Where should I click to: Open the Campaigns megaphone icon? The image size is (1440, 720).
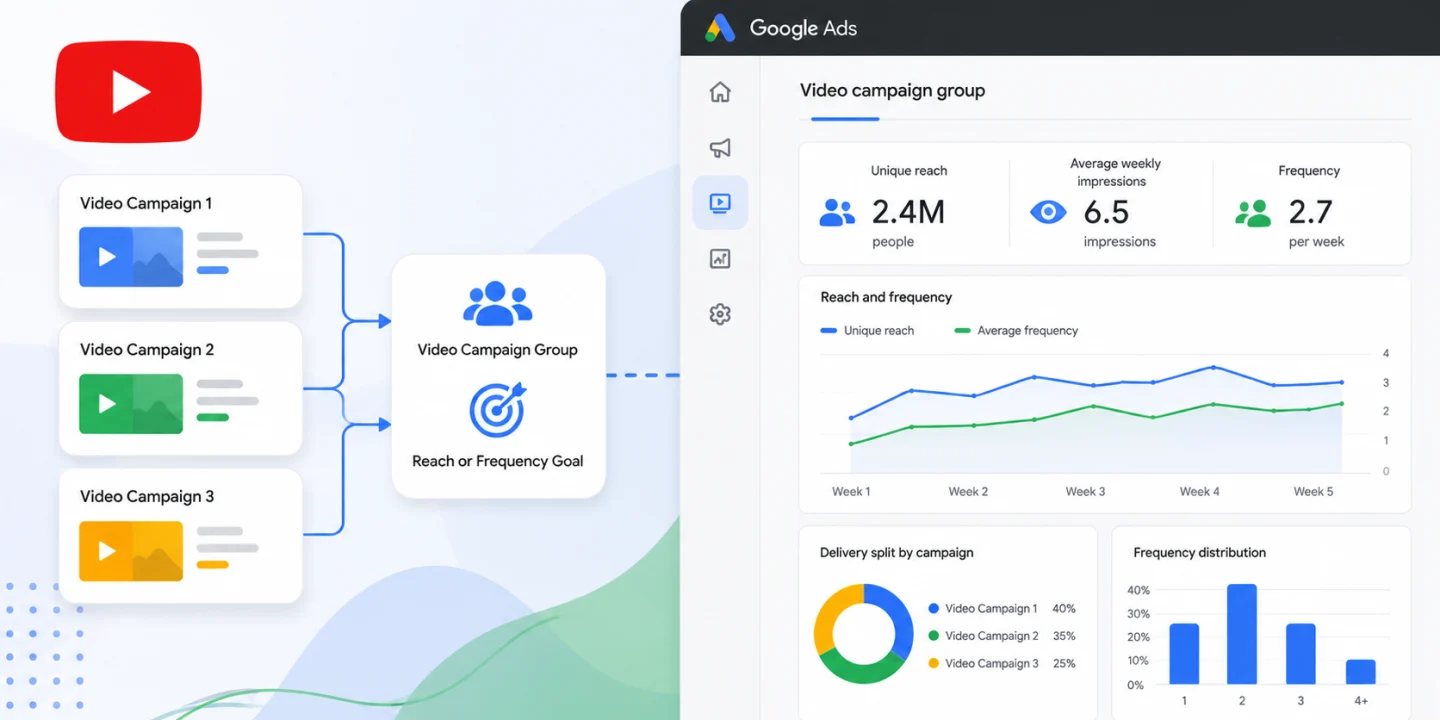tap(720, 148)
